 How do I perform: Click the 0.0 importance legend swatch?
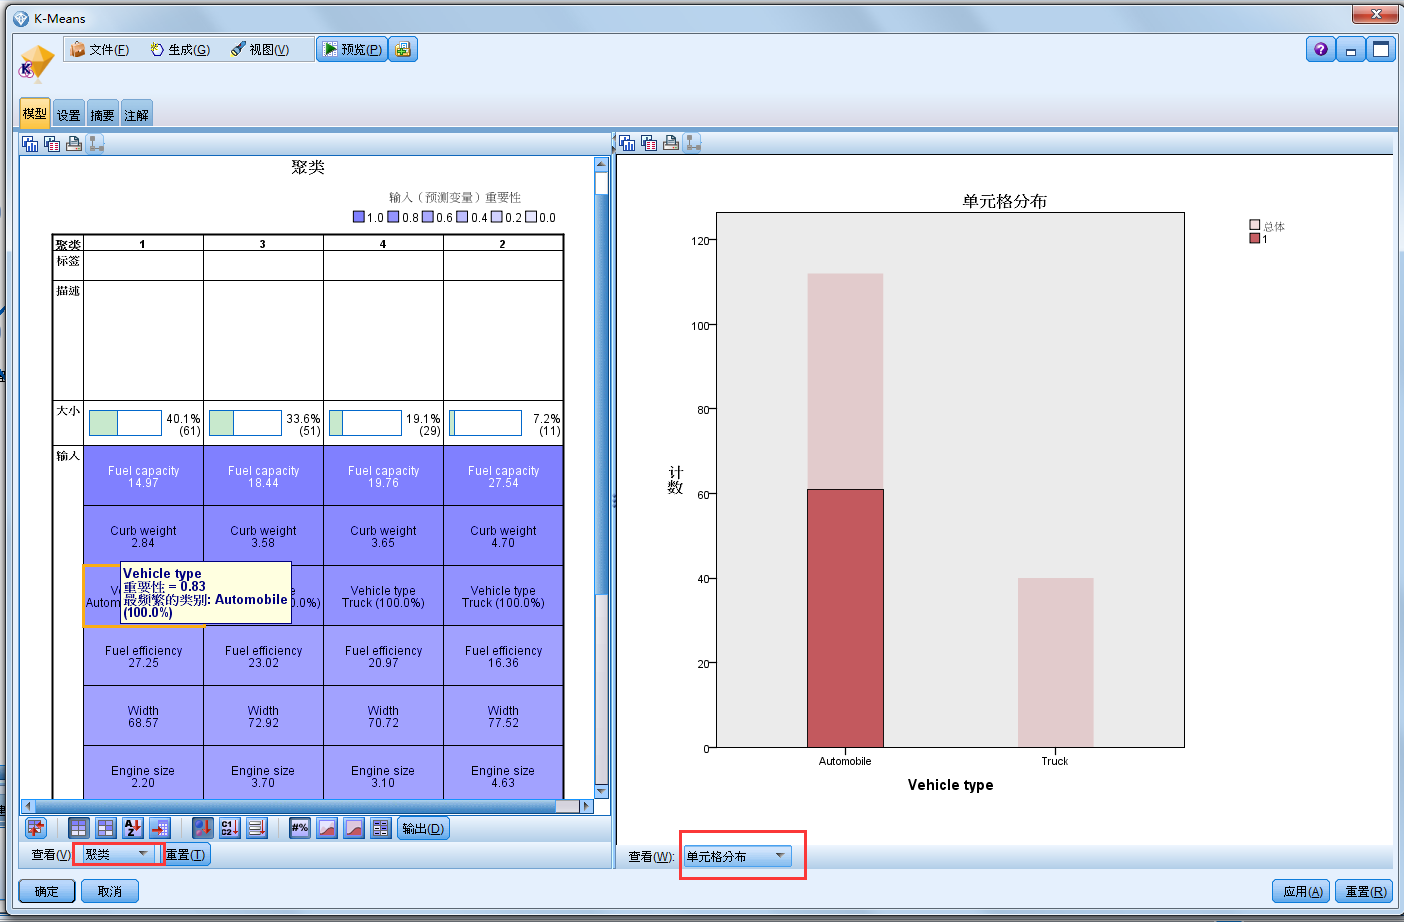click(532, 217)
